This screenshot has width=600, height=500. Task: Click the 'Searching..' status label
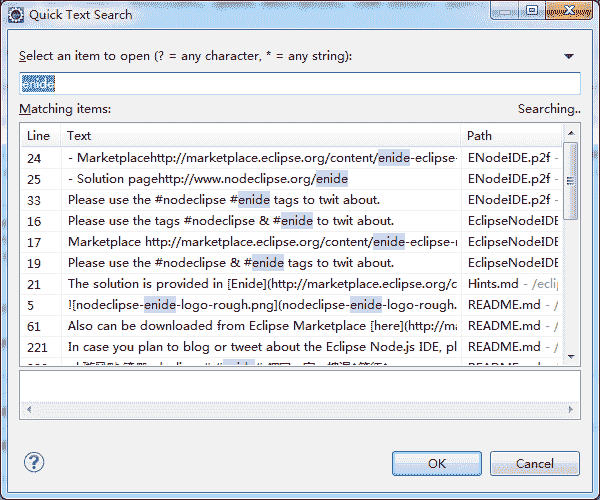549,109
